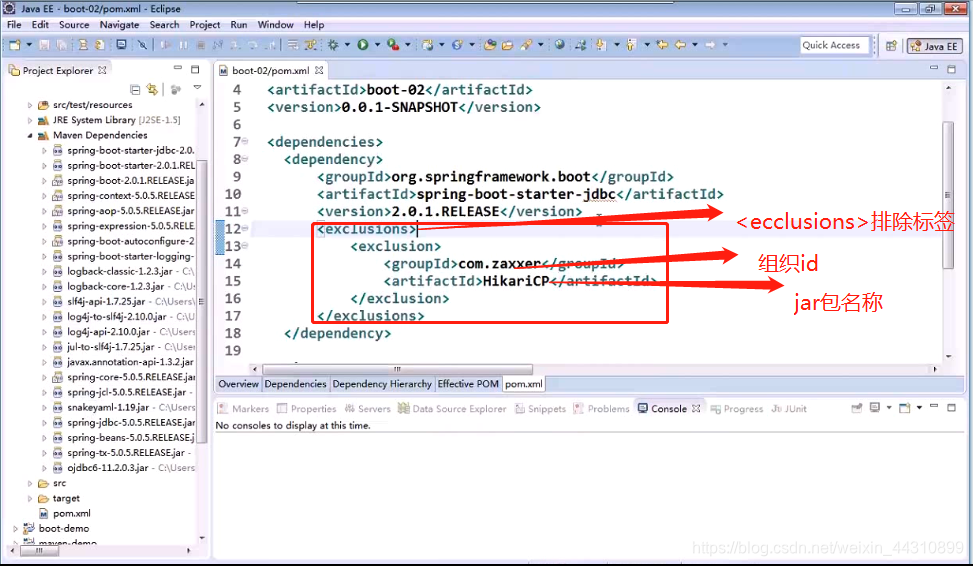Select snakeyaml-1.19.jar dependency
The height and width of the screenshot is (566, 973).
[108, 408]
